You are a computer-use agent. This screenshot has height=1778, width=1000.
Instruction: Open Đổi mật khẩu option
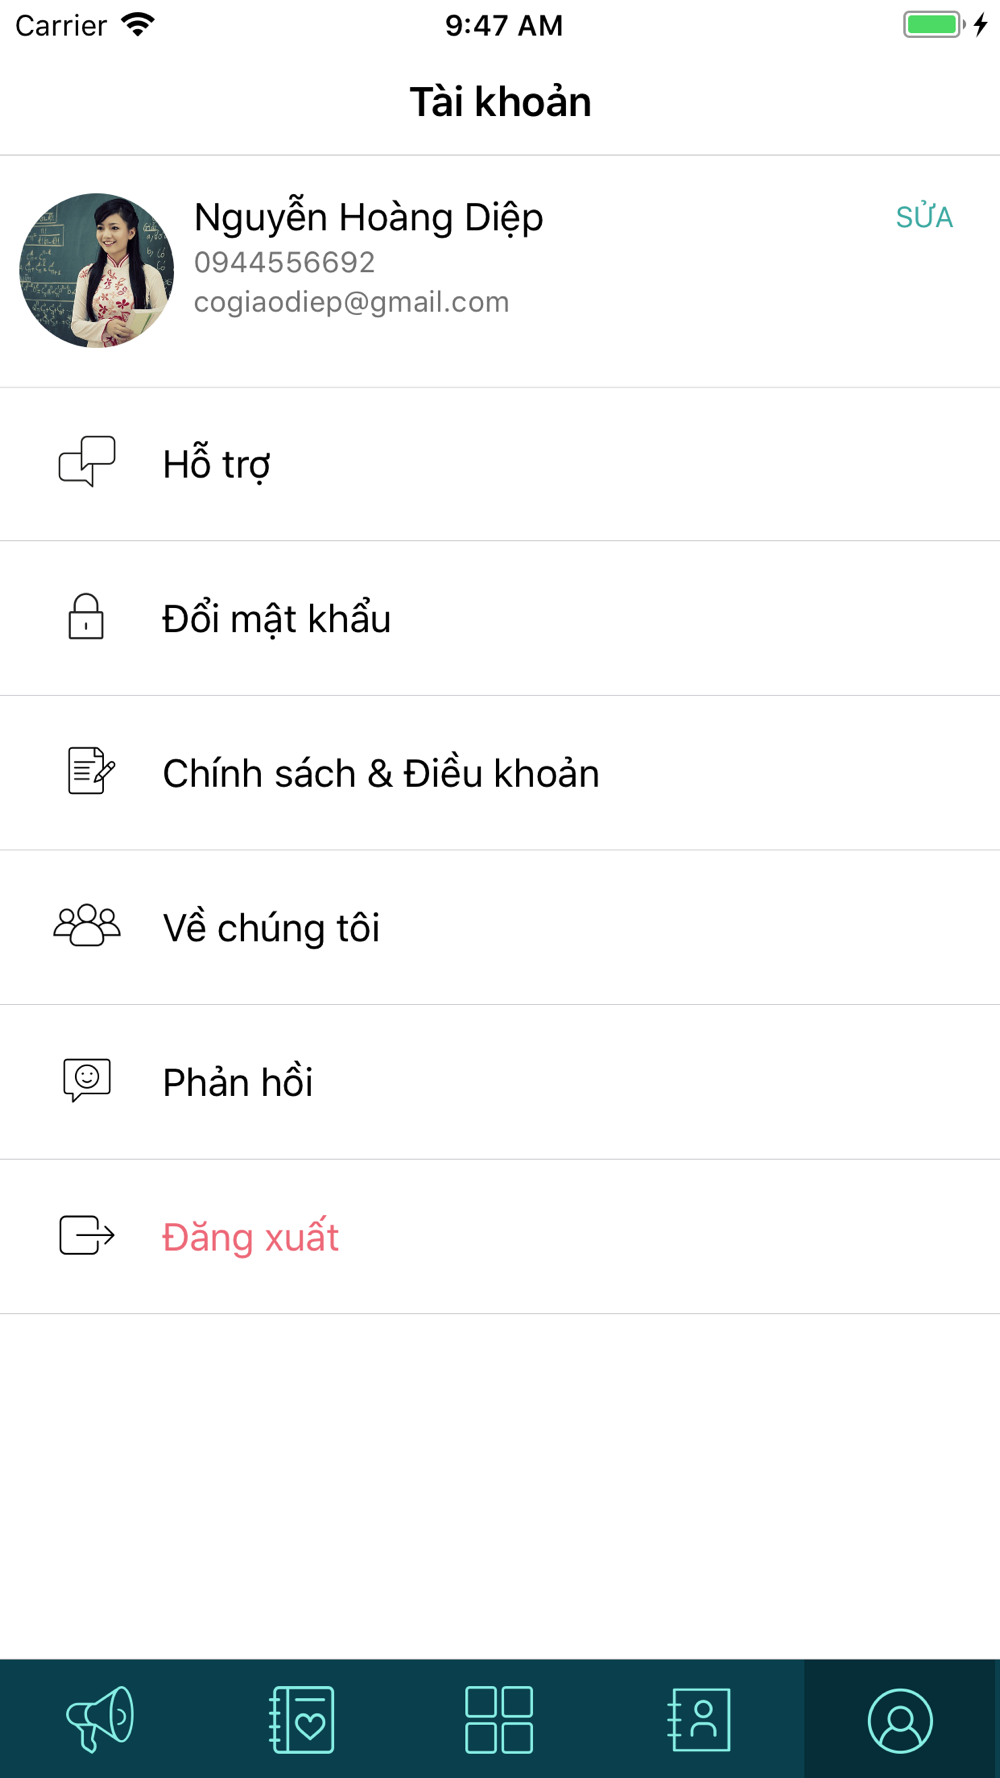pyautogui.click(x=500, y=619)
